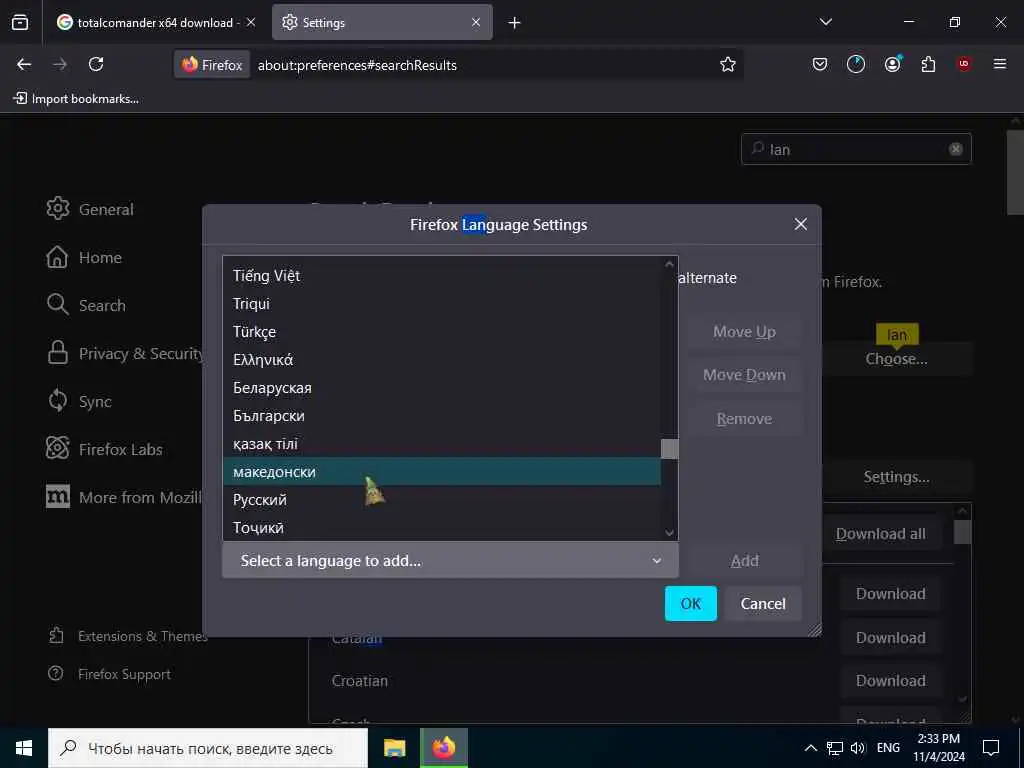Open Search settings category
1024x768 pixels.
coord(86,305)
